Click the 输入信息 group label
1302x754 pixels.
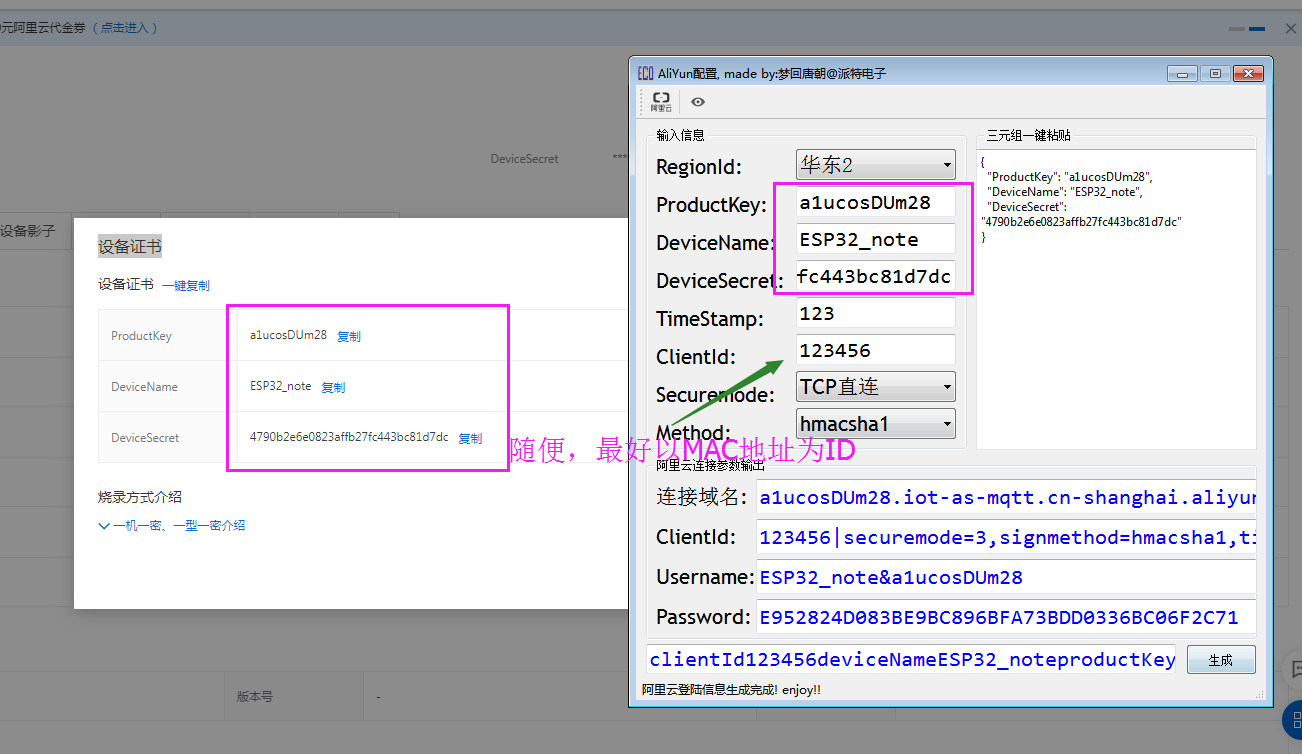tap(681, 136)
